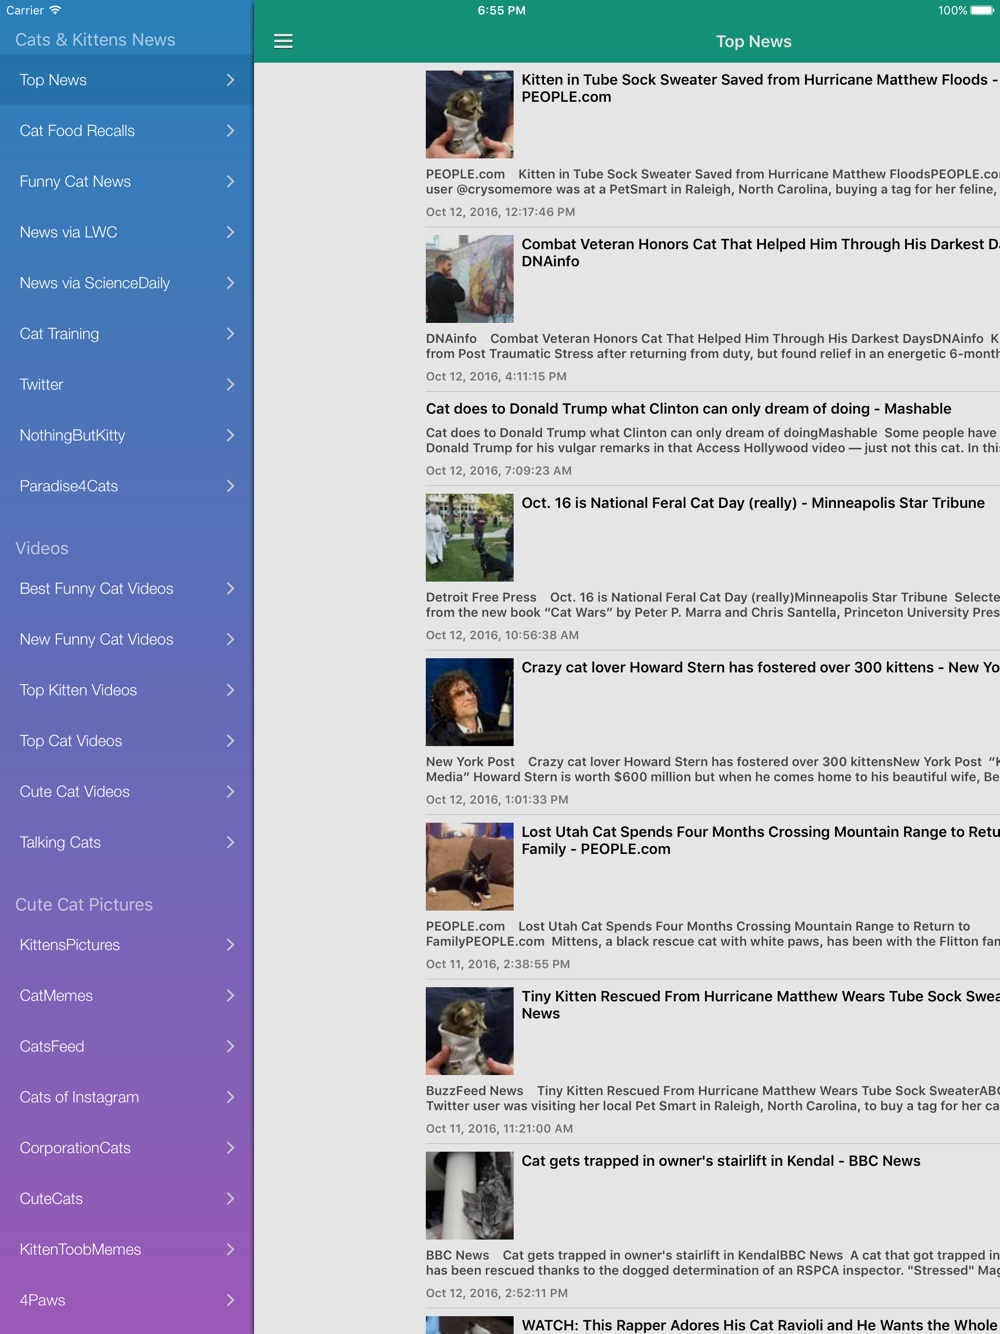
Task: Click the Videos section header
Action: click(42, 548)
